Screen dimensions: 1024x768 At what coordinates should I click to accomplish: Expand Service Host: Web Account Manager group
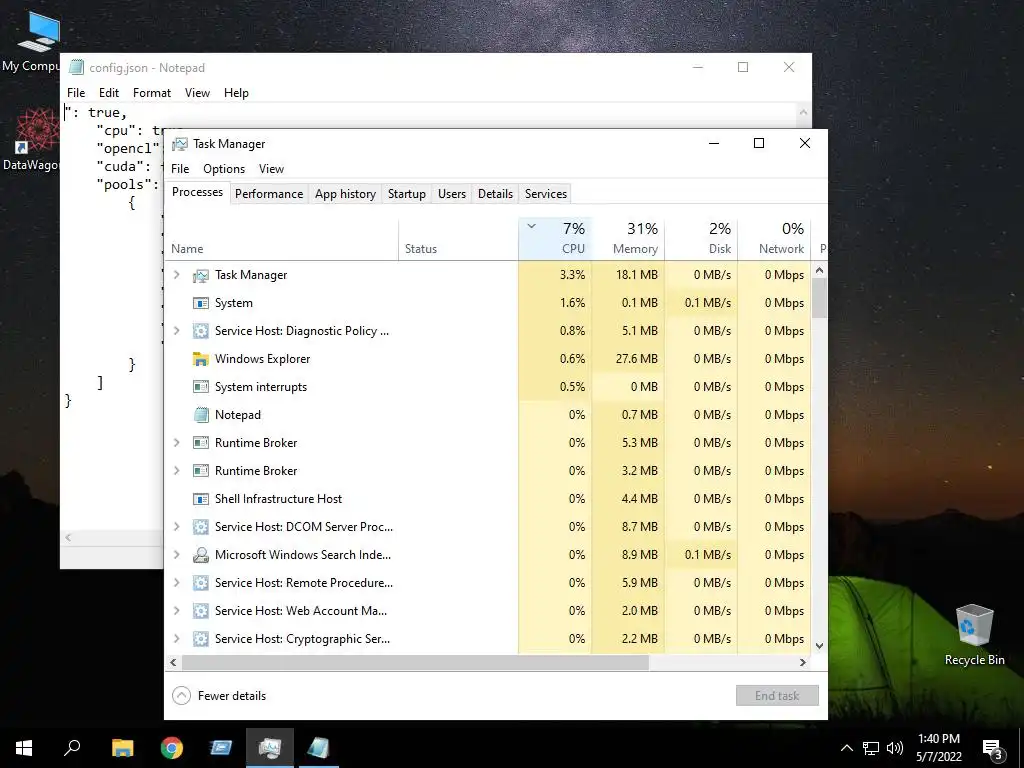pos(176,611)
